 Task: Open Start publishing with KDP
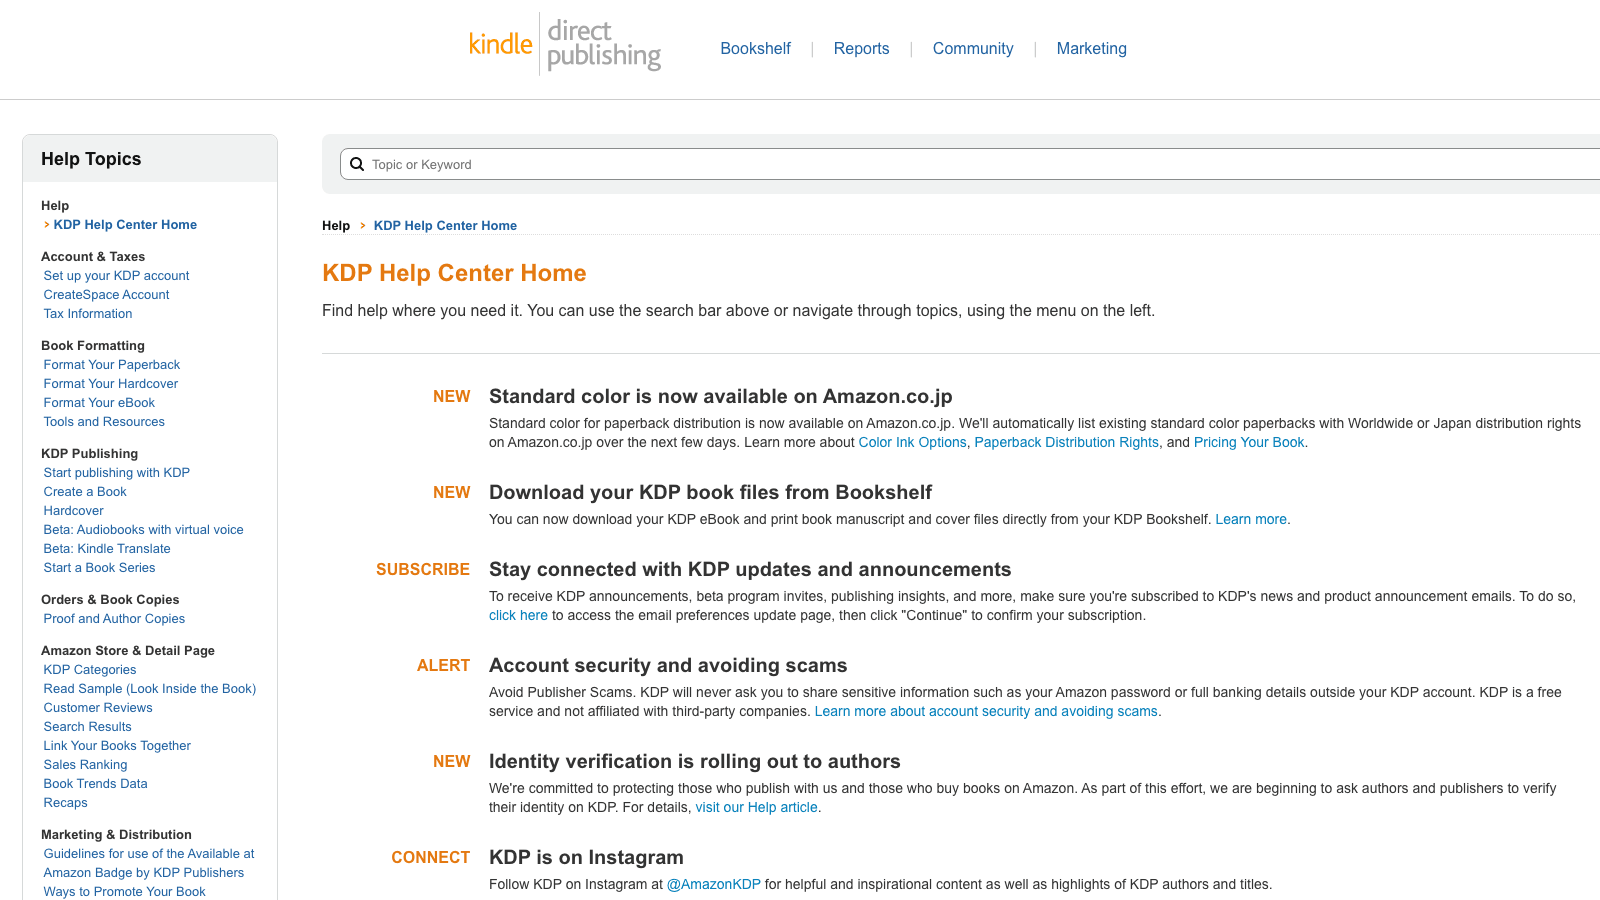pos(116,472)
